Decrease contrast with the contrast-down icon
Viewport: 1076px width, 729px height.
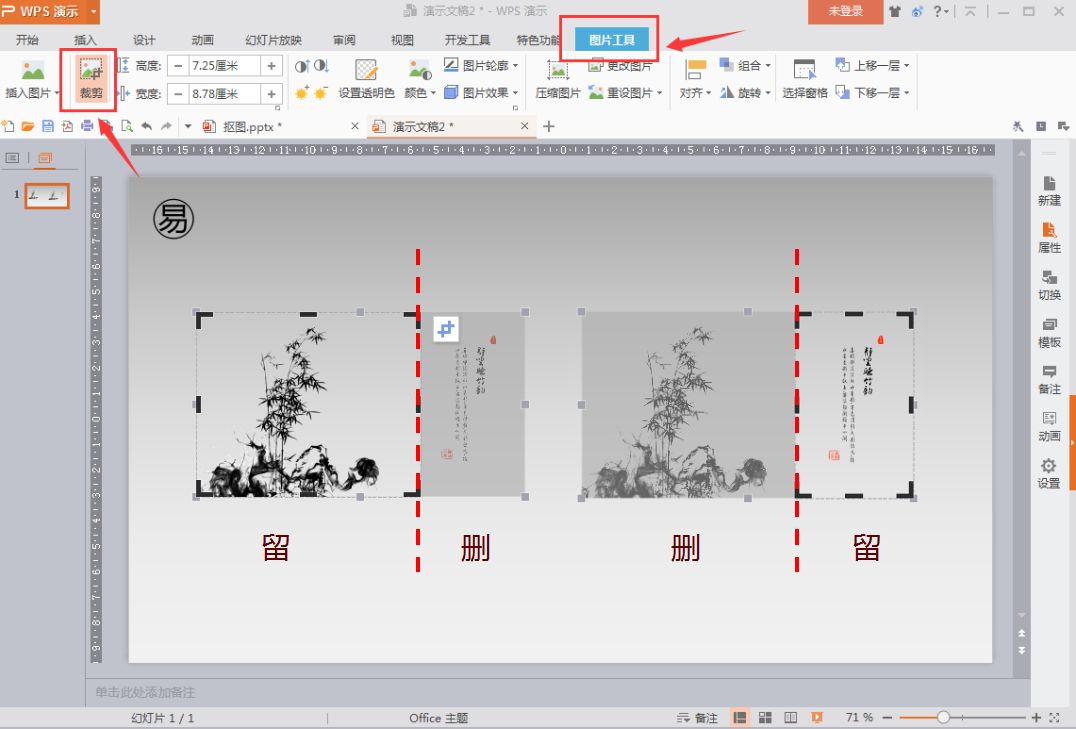pos(321,67)
